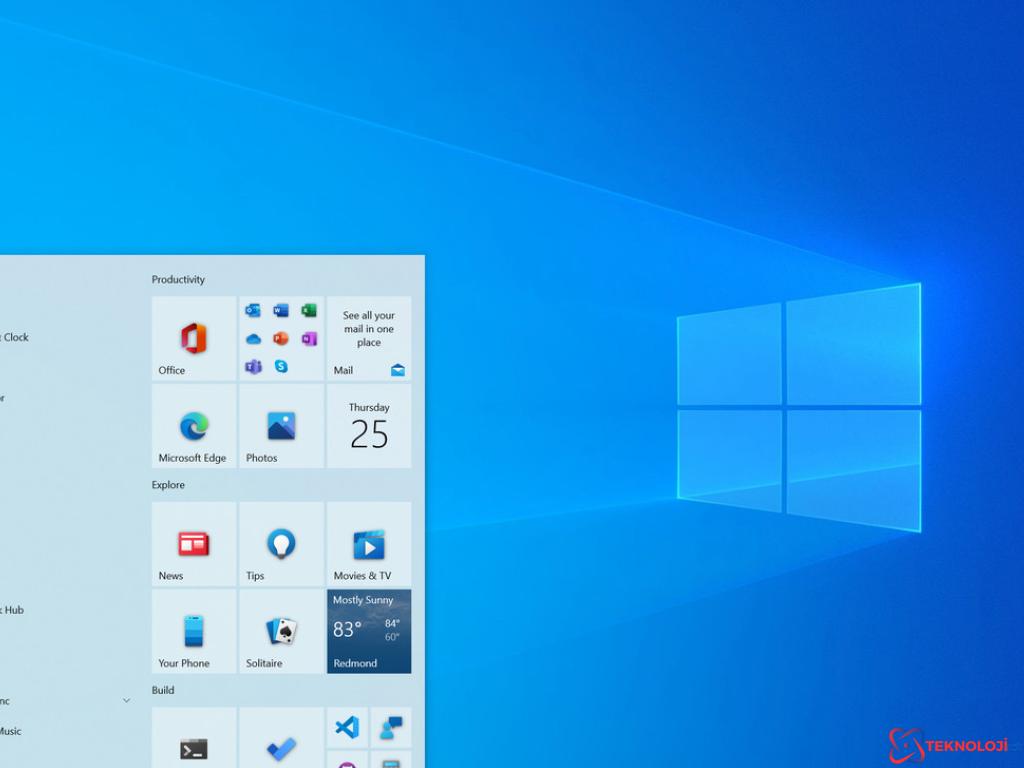The image size is (1024, 768).
Task: Open the News app tile
Action: click(194, 544)
